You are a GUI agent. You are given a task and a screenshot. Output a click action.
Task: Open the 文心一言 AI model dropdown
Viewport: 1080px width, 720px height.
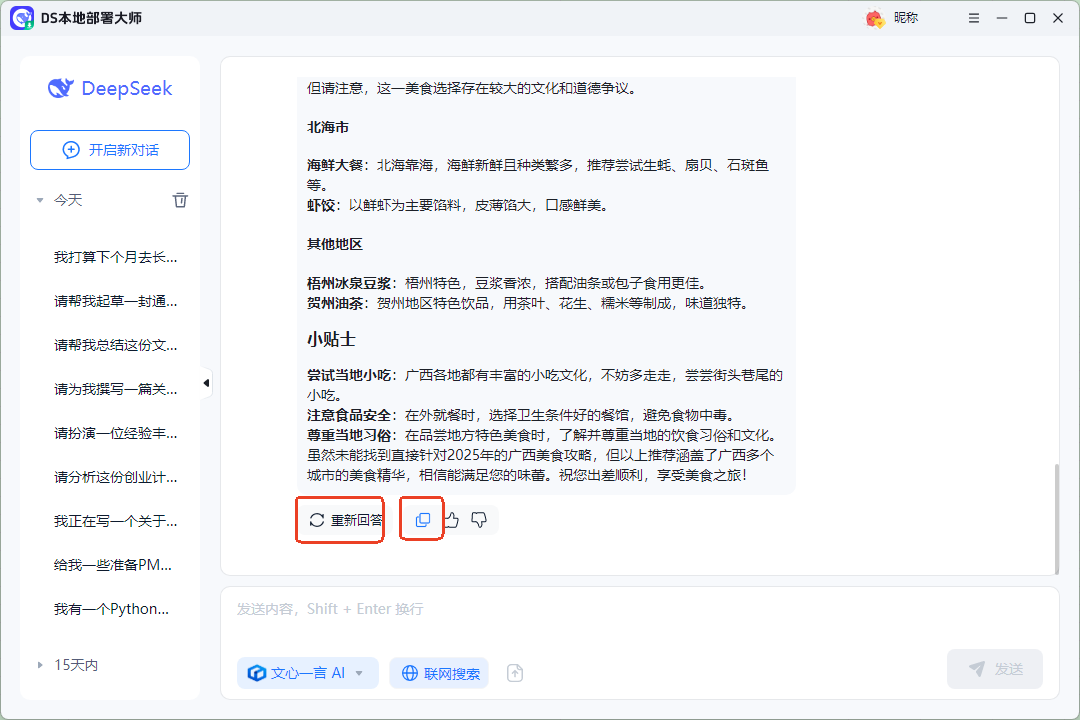308,673
